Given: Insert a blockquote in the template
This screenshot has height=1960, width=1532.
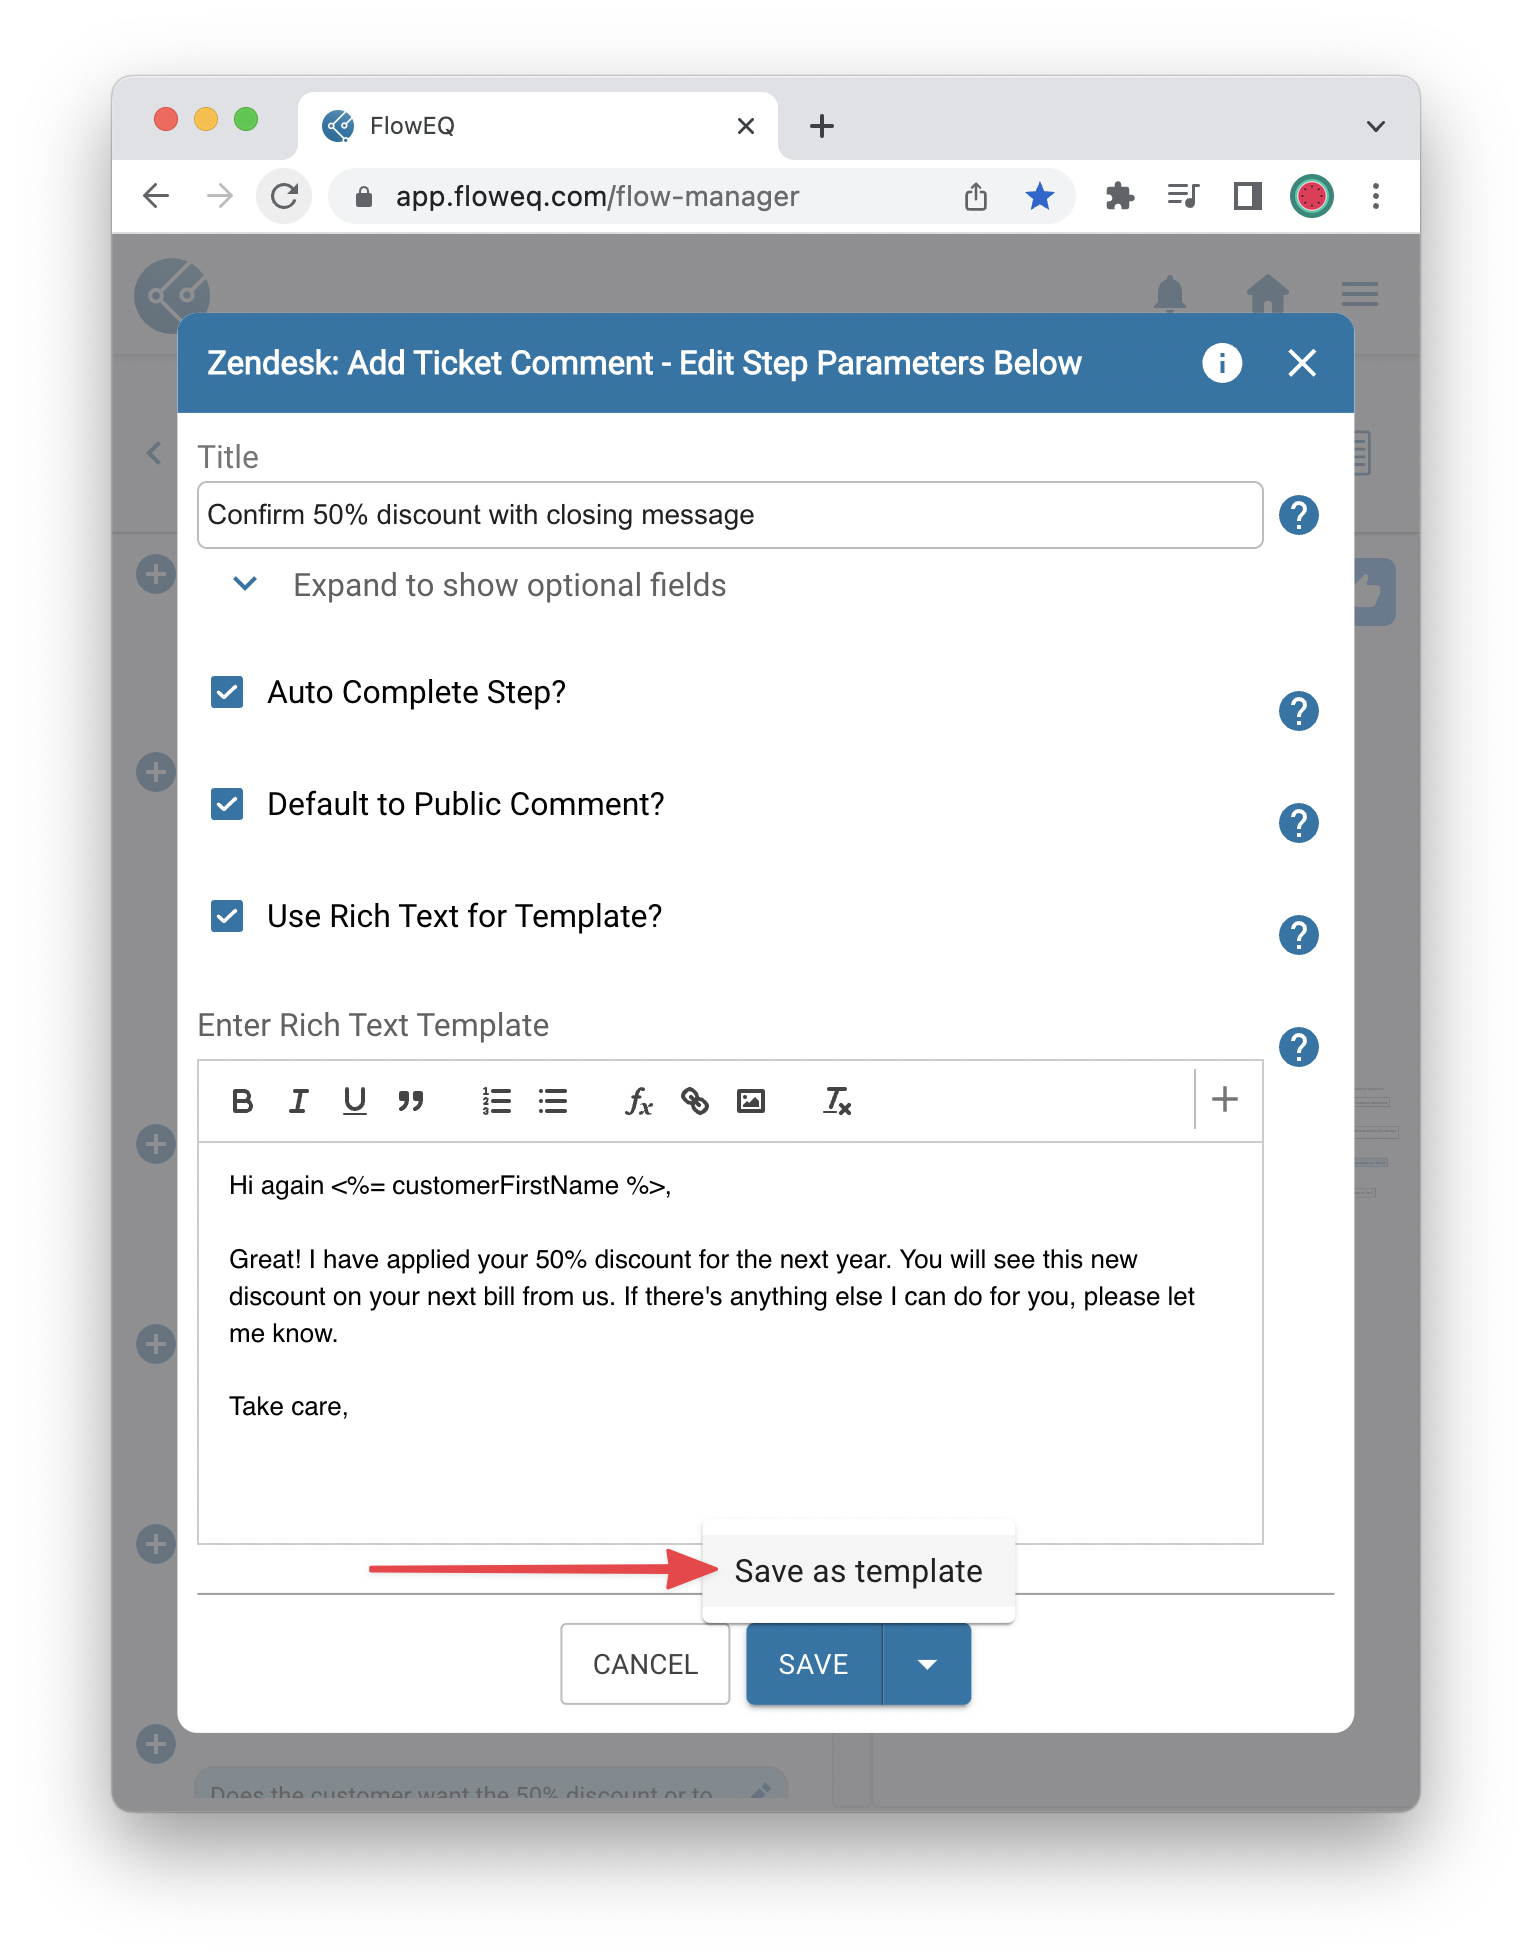Looking at the screenshot, I should (x=410, y=1101).
